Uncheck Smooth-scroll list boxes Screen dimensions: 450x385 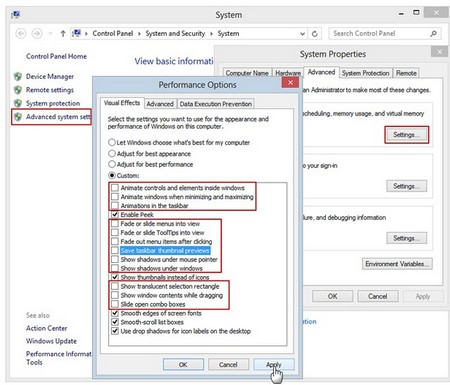click(115, 322)
